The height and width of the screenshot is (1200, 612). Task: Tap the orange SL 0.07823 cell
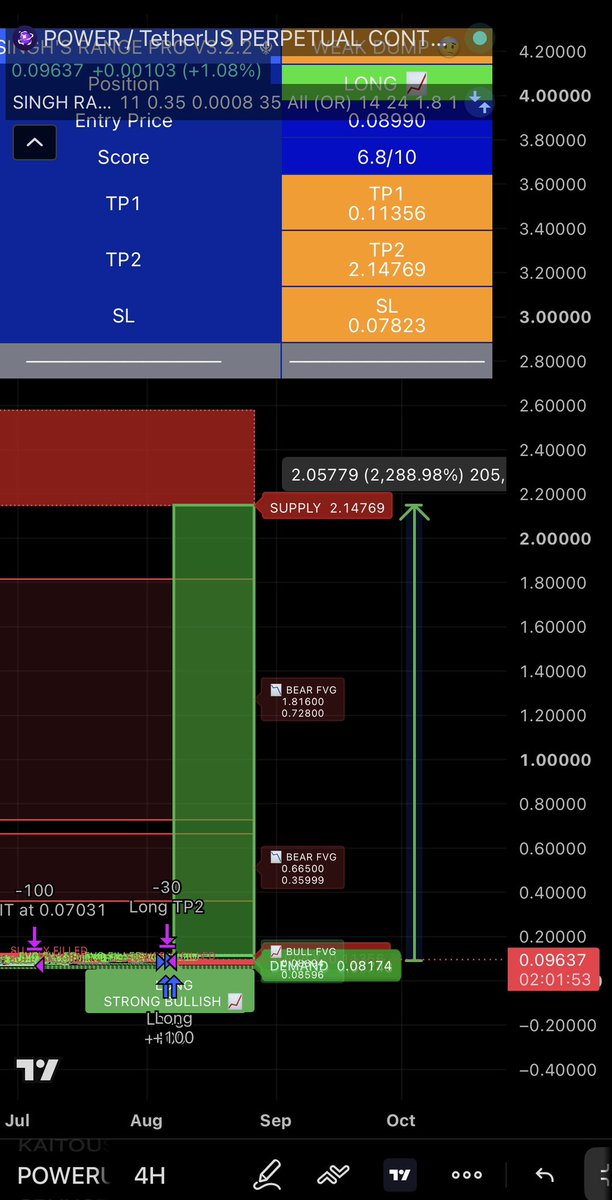pos(387,315)
